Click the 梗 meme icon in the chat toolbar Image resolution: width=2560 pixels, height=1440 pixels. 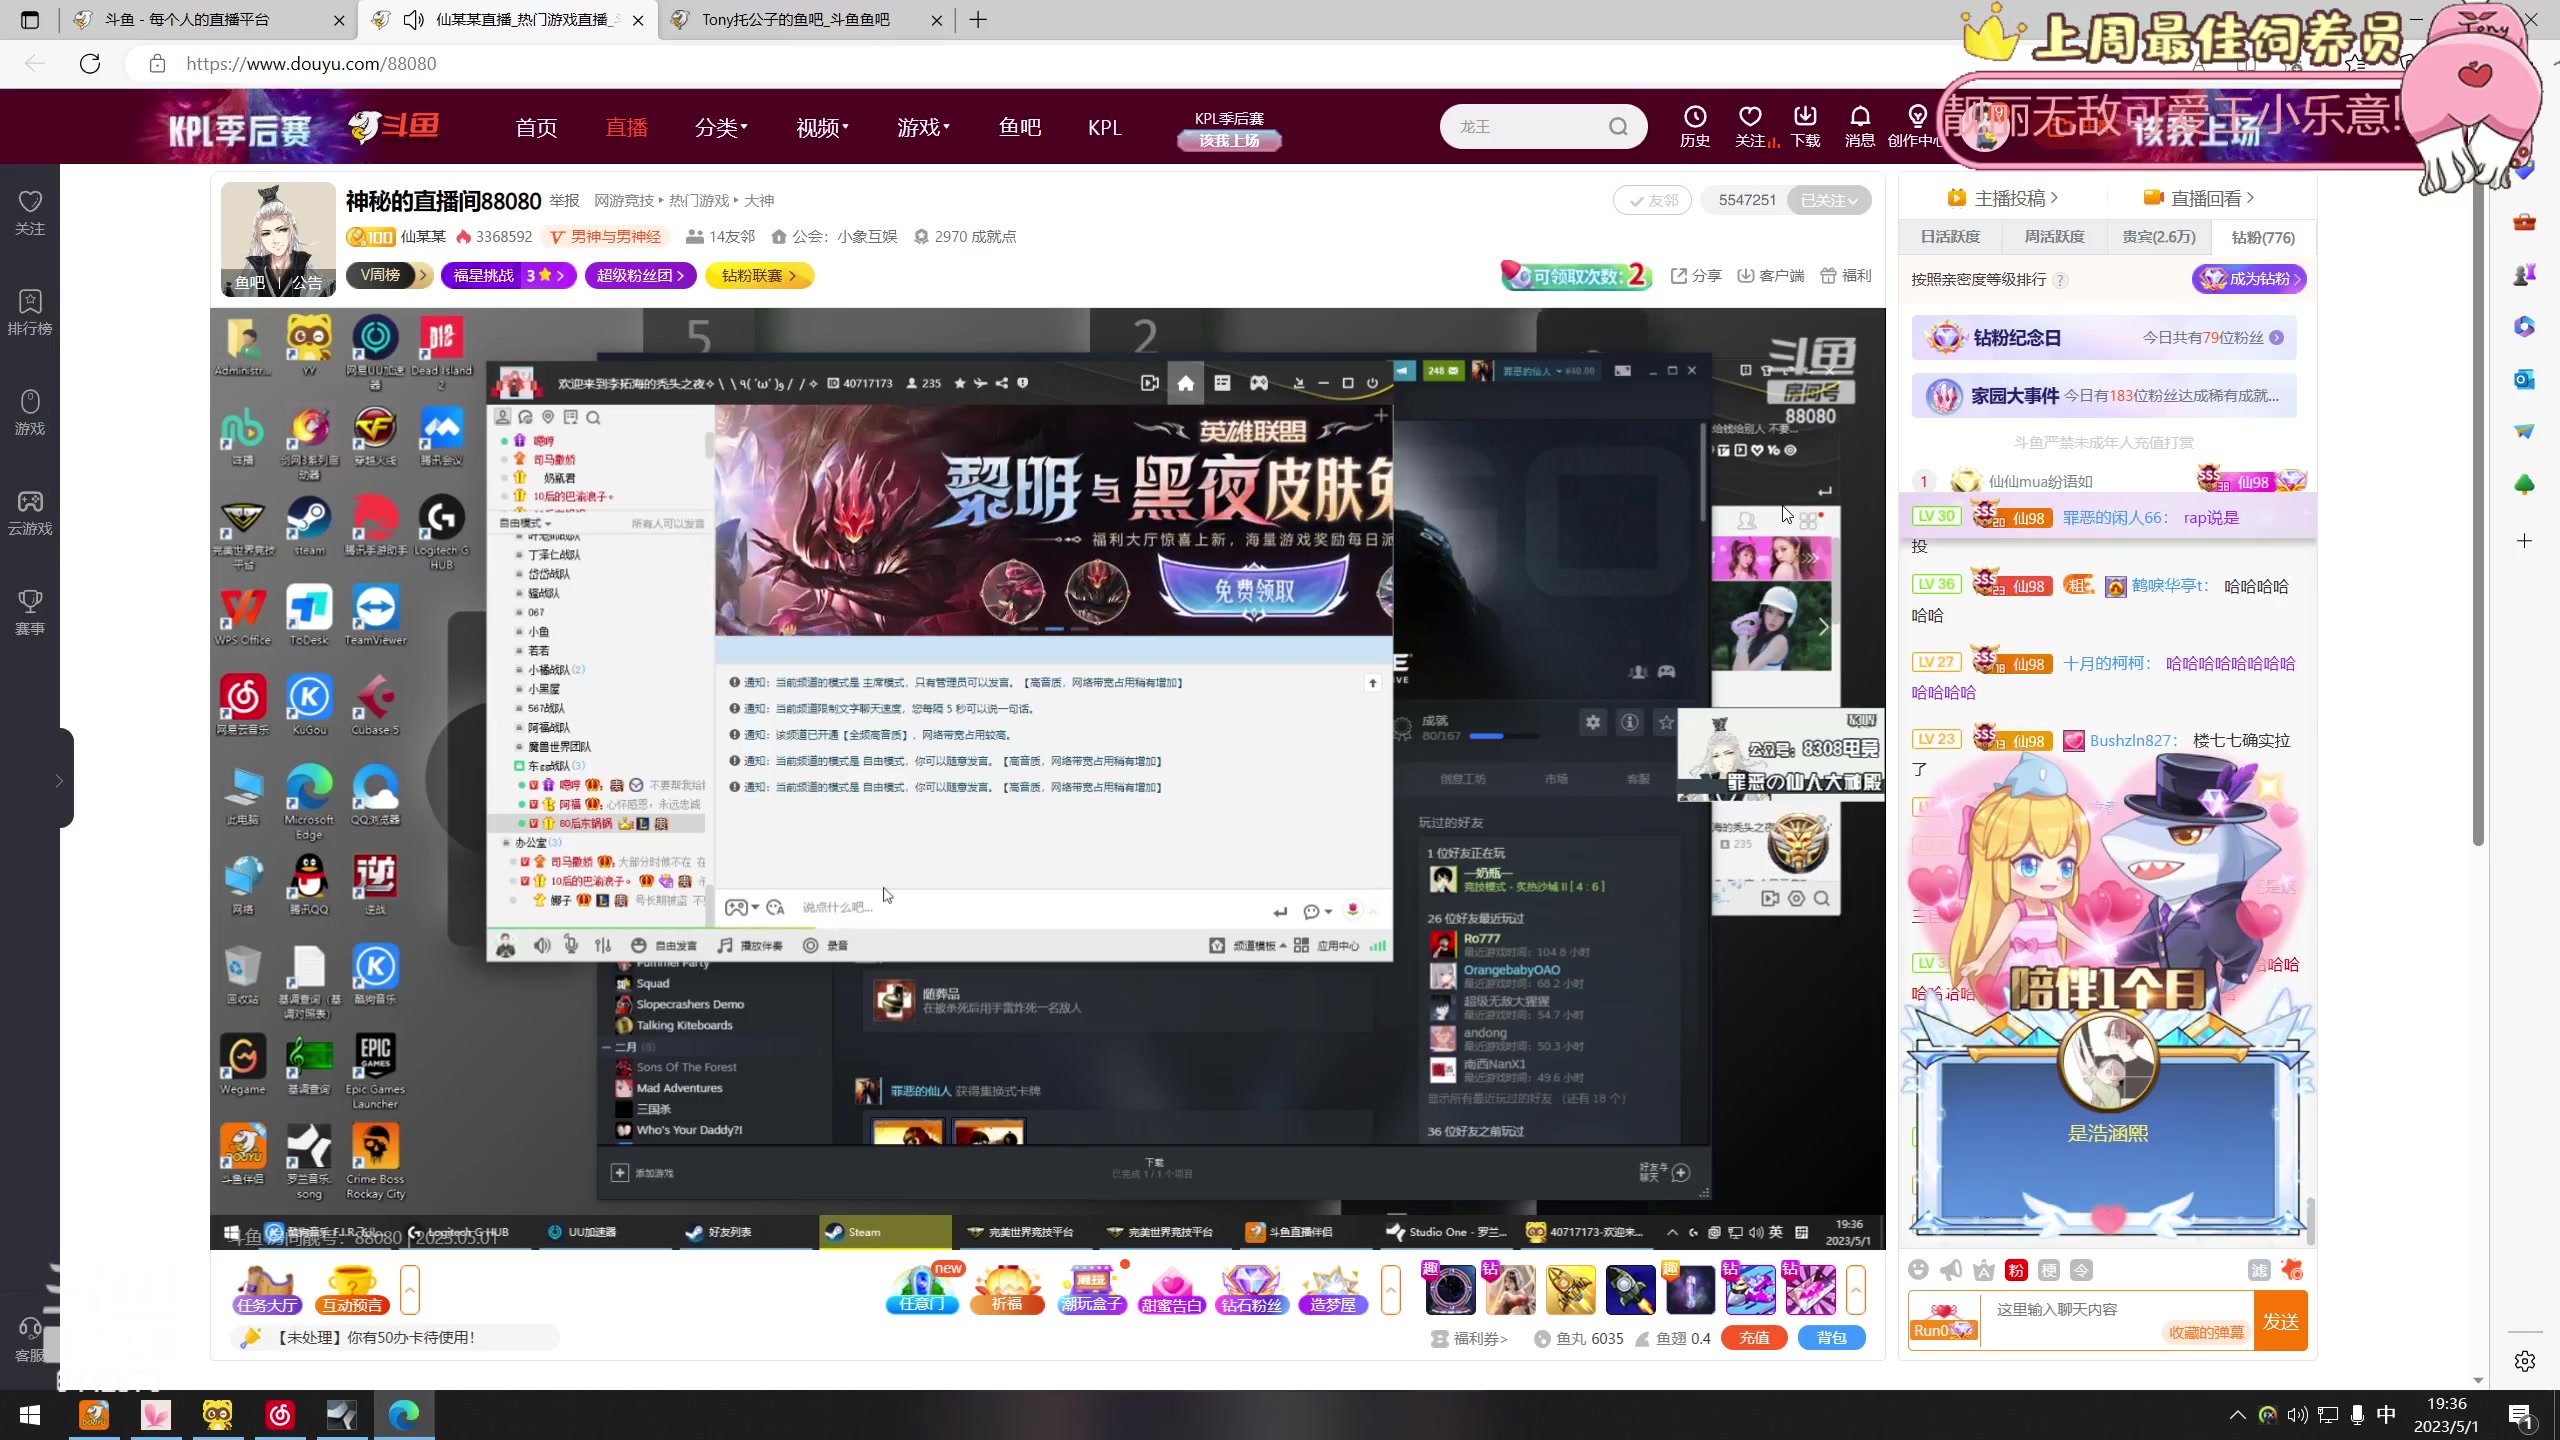2049,1270
